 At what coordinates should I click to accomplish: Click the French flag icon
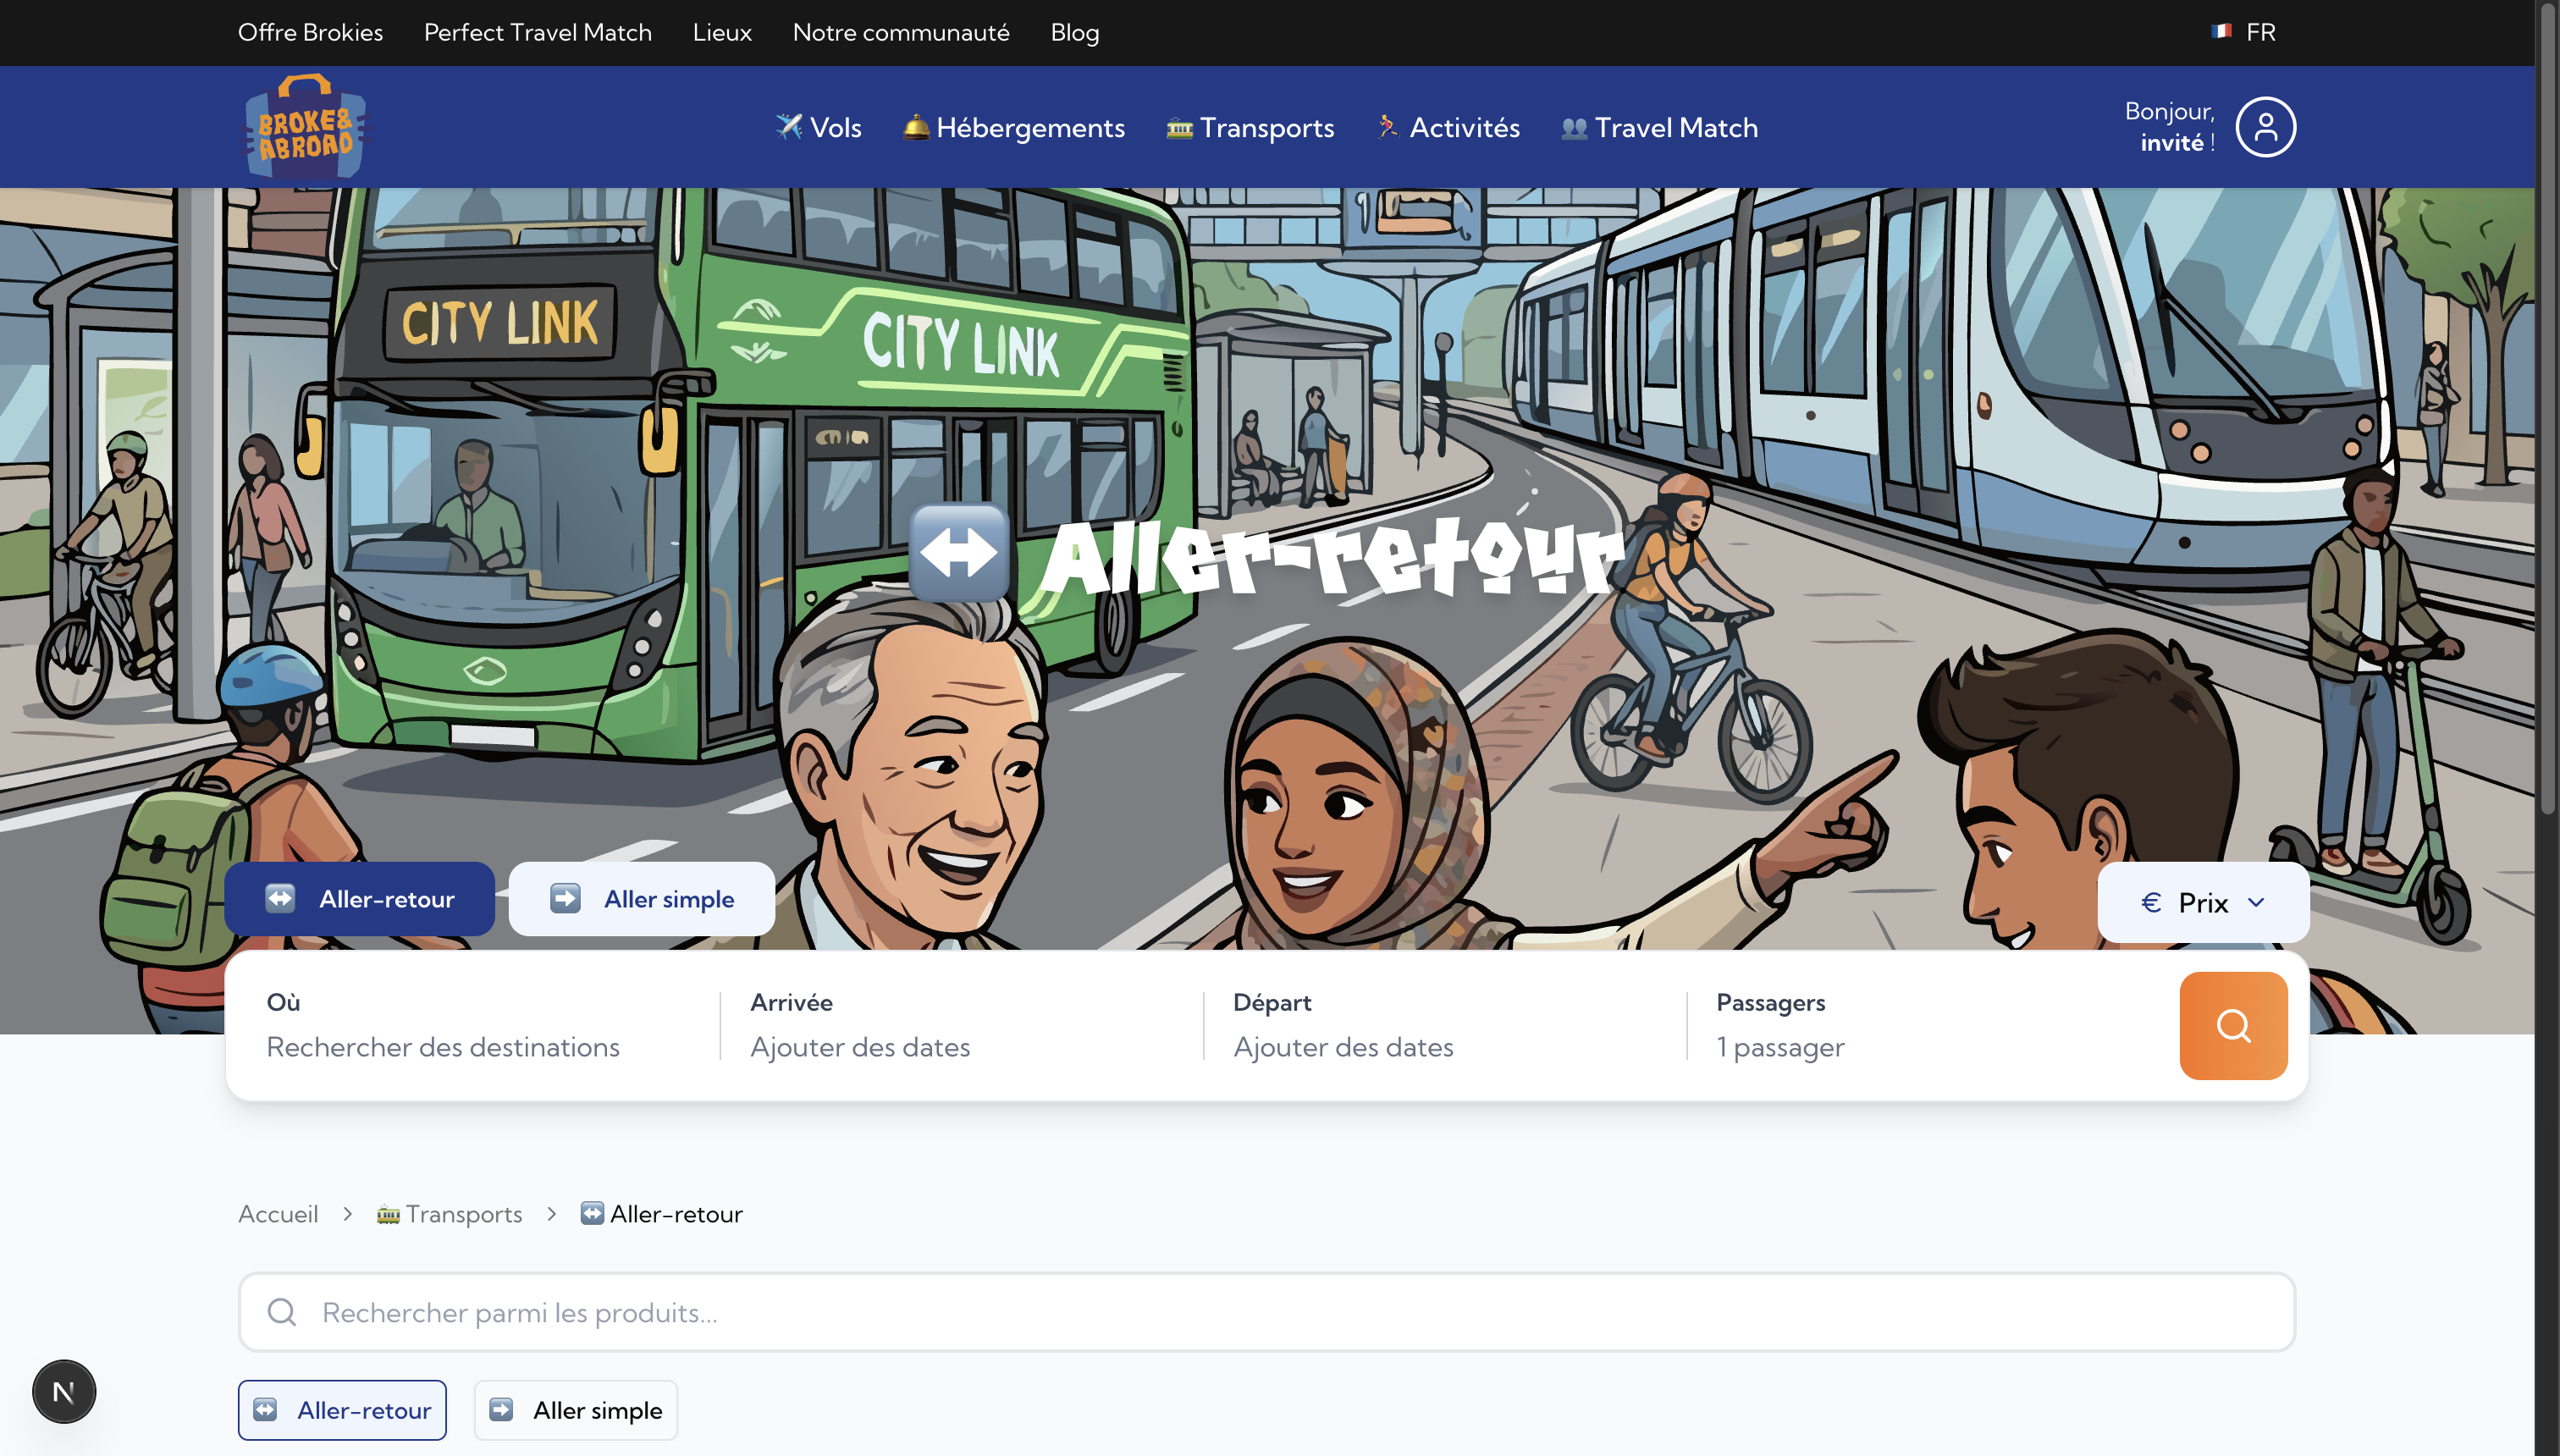click(x=2221, y=32)
